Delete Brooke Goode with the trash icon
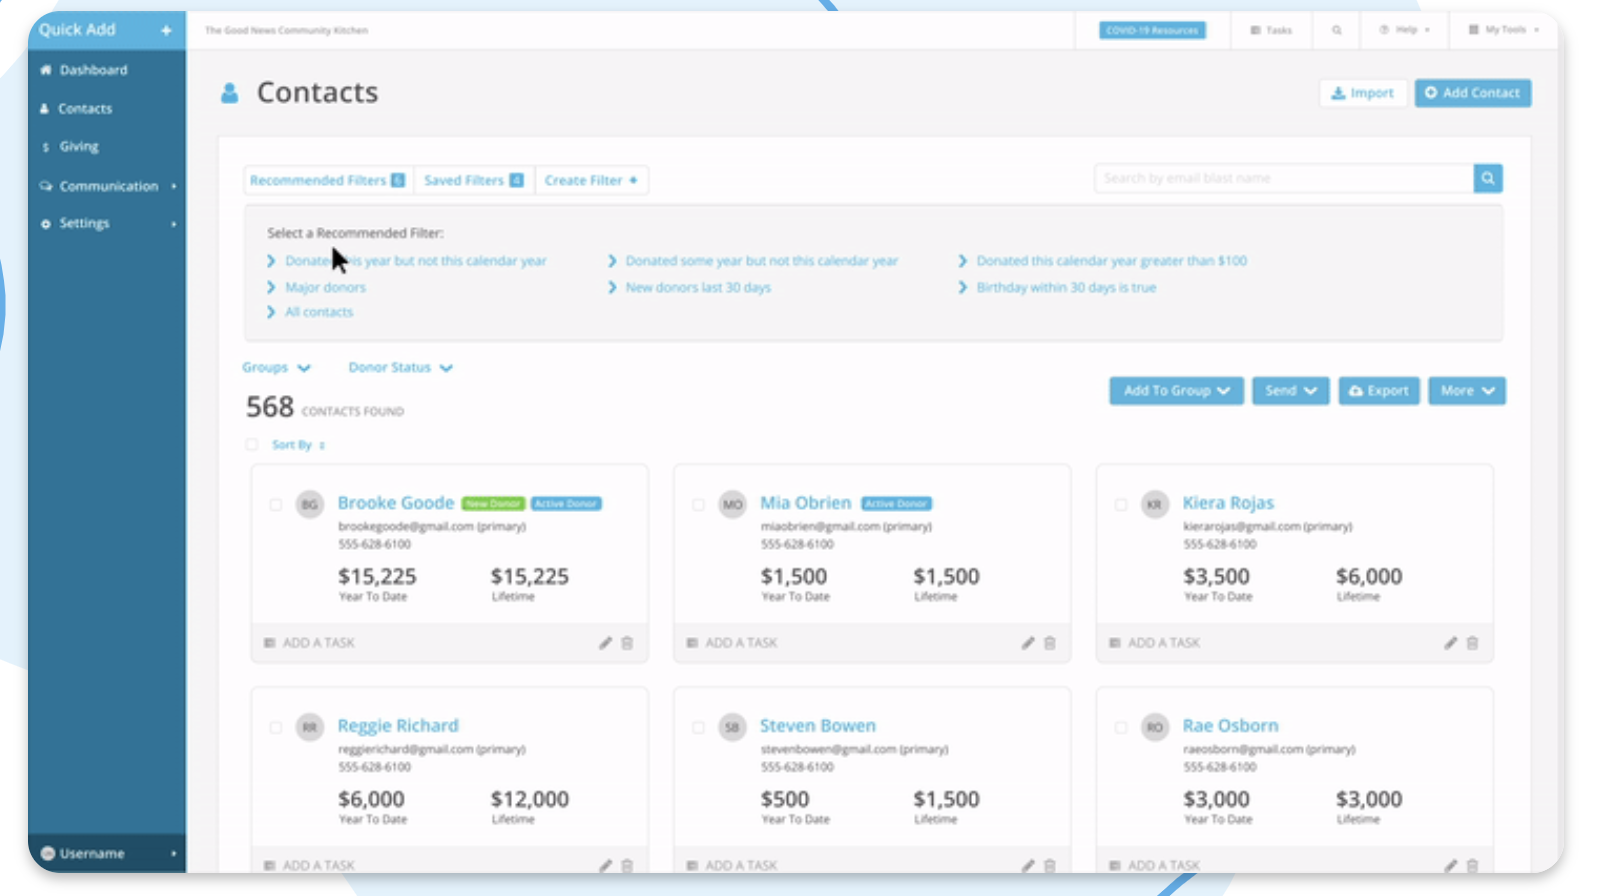 627,643
